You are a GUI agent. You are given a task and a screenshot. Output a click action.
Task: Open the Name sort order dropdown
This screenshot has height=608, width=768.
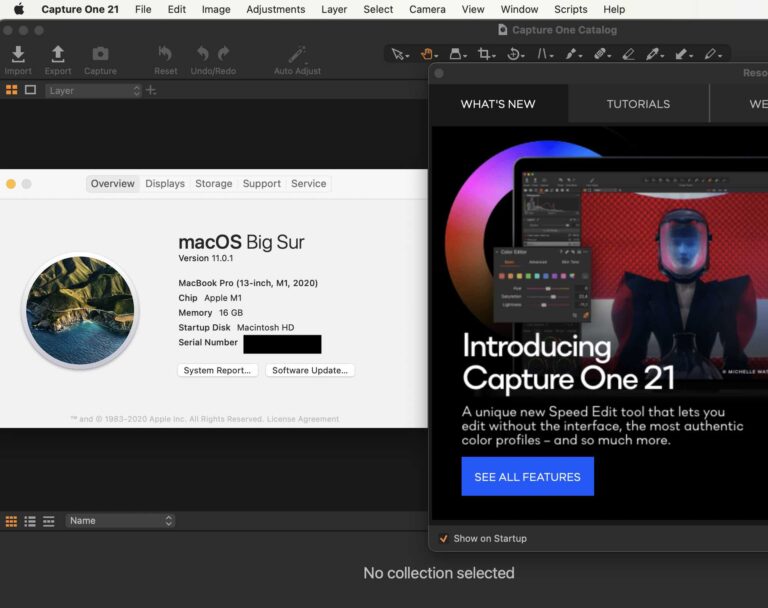(x=120, y=520)
